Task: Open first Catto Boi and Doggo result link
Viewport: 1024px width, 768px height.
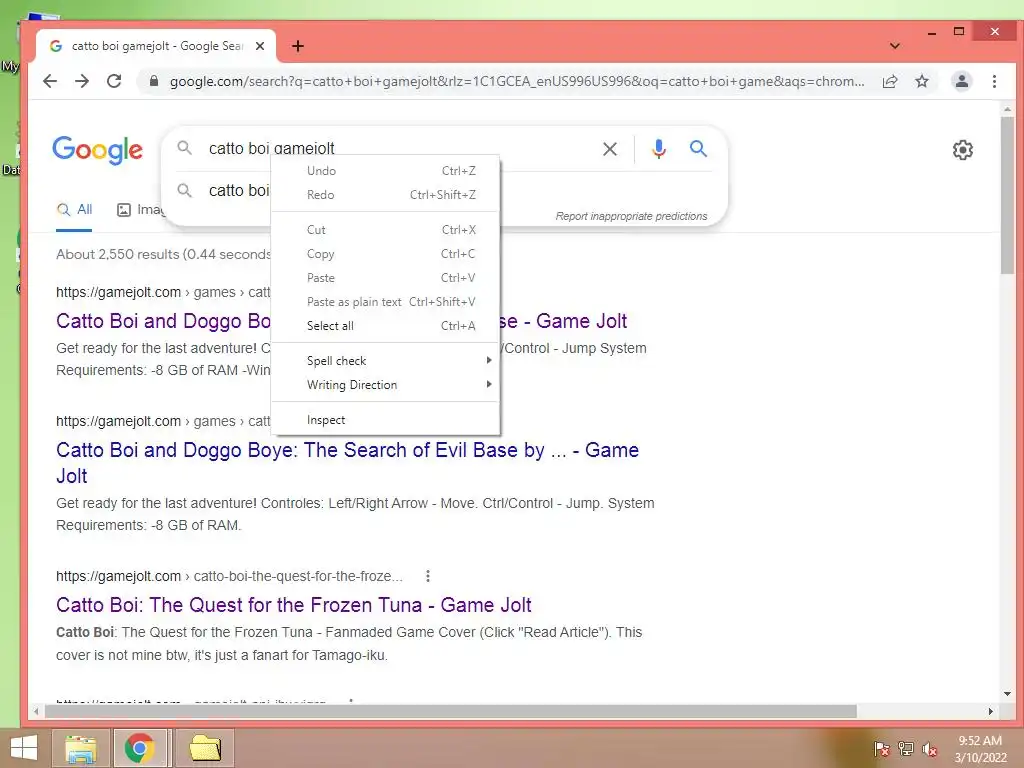Action: click(x=163, y=321)
